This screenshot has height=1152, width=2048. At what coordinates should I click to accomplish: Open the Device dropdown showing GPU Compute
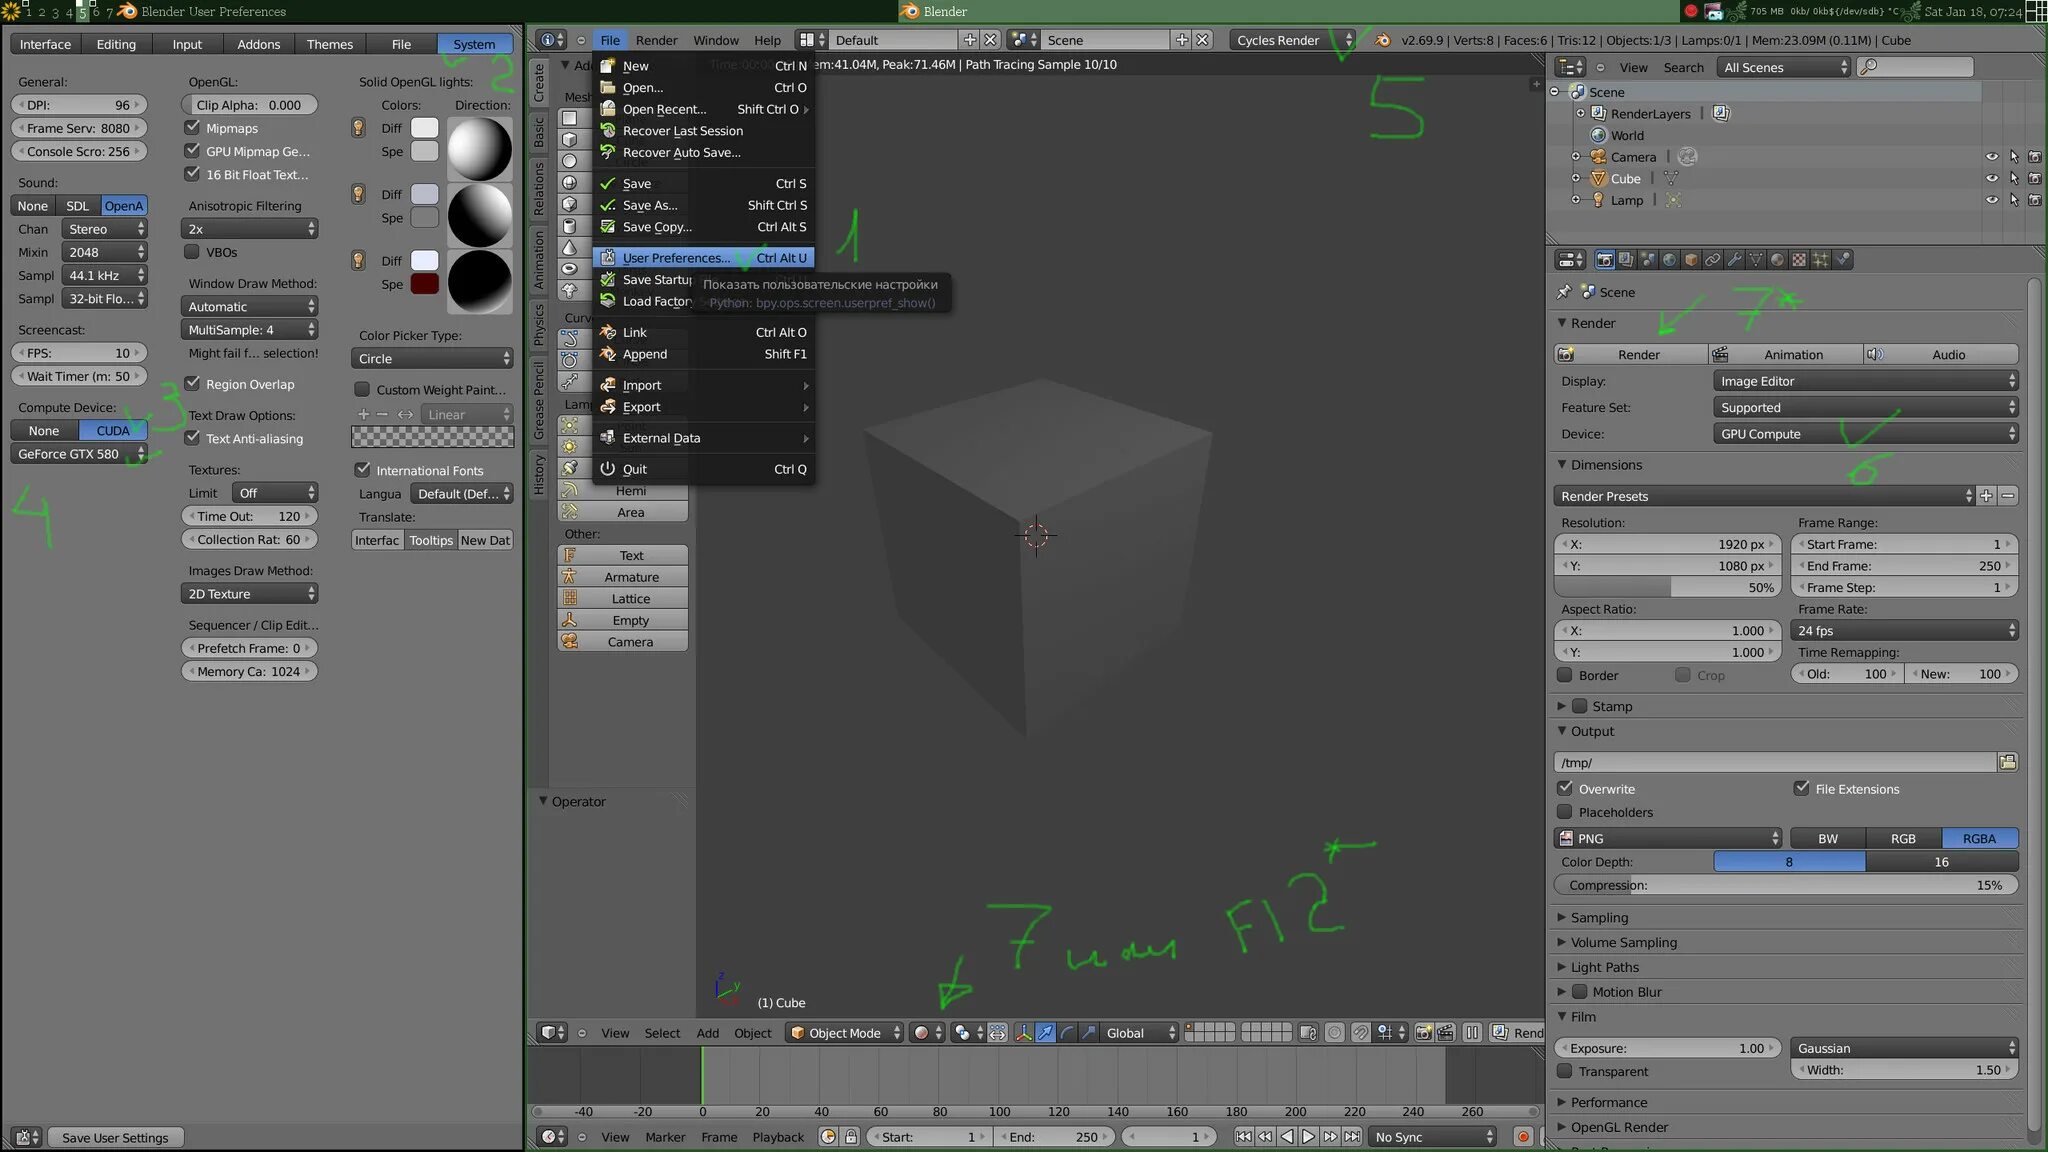1865,434
